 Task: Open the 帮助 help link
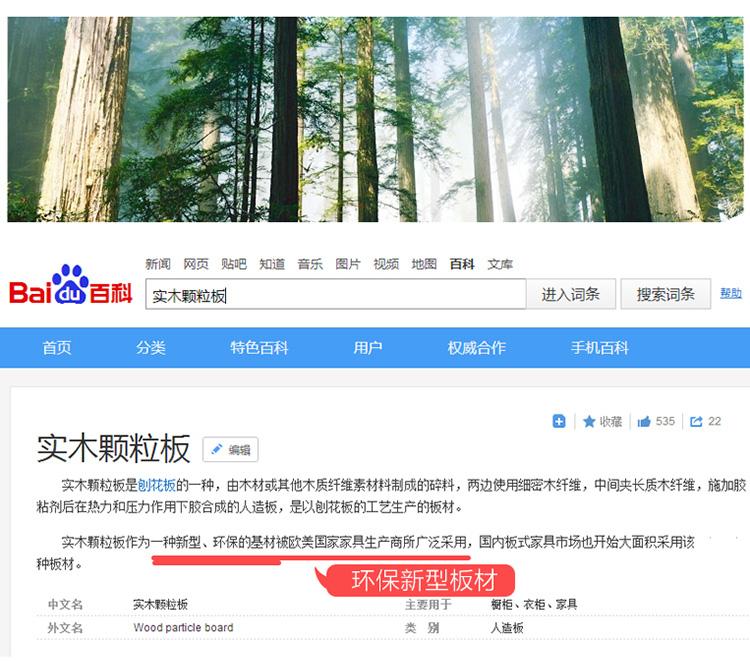click(x=731, y=293)
